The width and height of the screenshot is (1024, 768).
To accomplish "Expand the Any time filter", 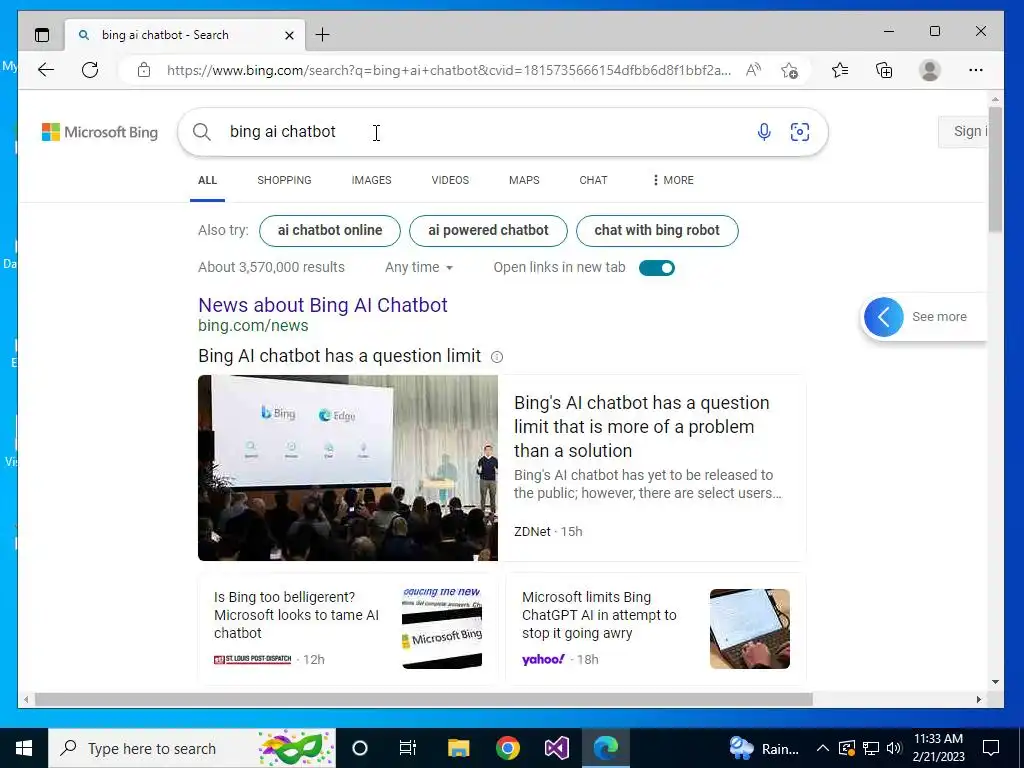I will (419, 267).
